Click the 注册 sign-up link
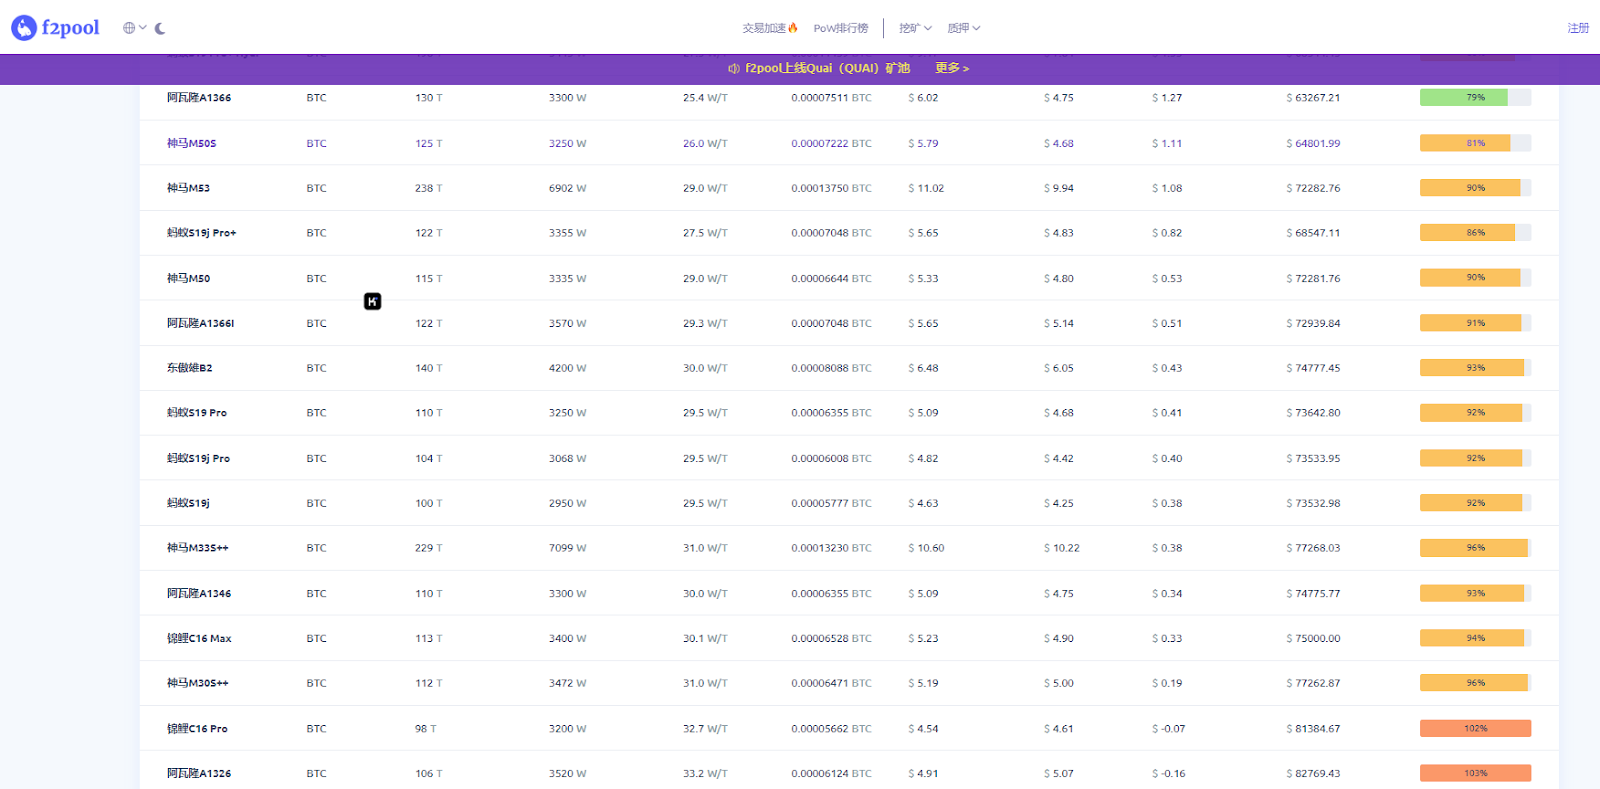This screenshot has height=789, width=1600. pos(1578,28)
